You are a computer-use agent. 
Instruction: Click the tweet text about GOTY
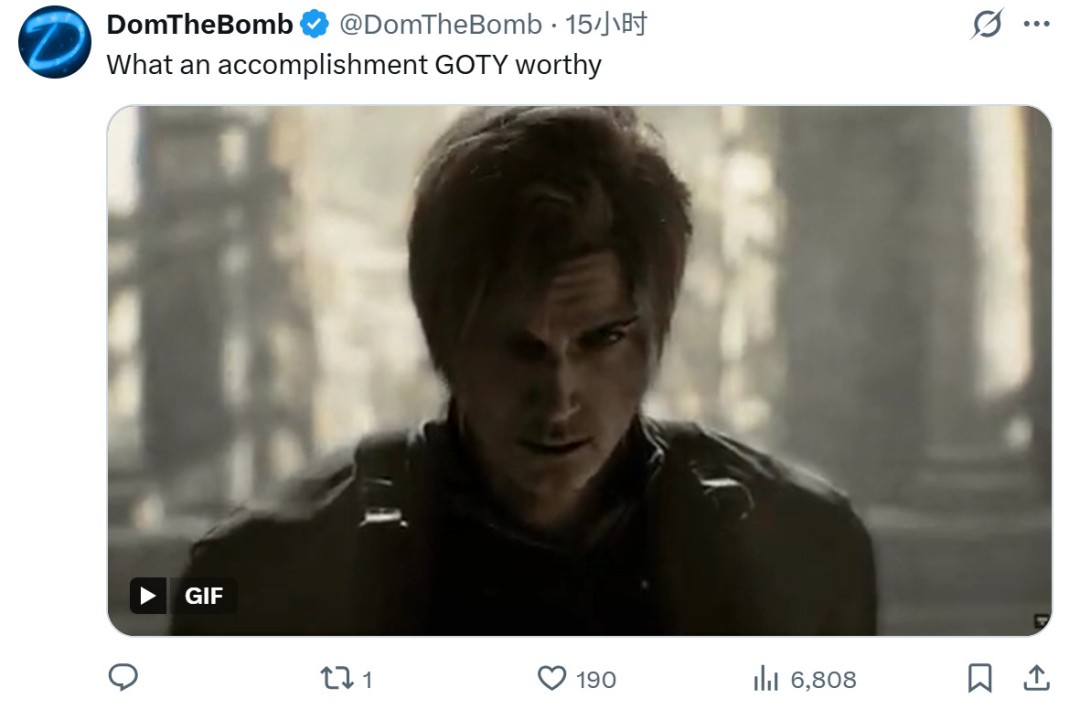(x=354, y=65)
